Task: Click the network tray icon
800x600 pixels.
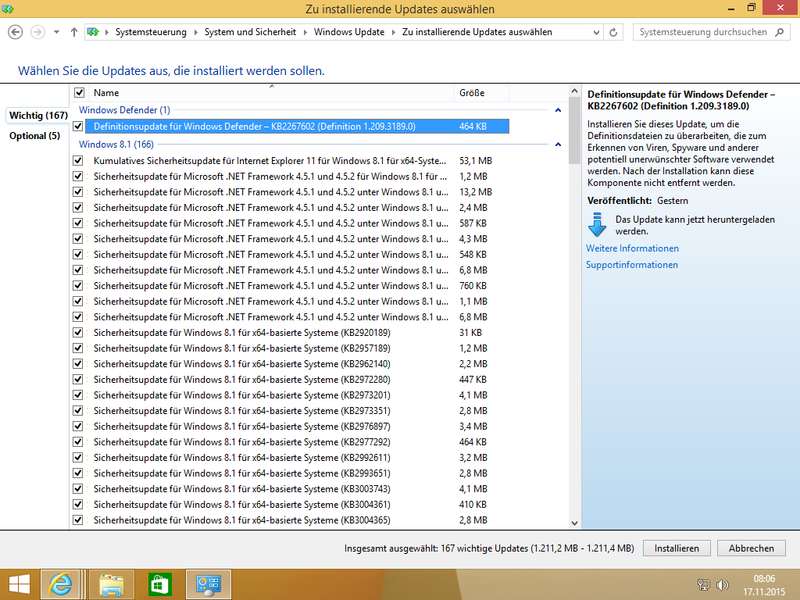Action: point(703,585)
